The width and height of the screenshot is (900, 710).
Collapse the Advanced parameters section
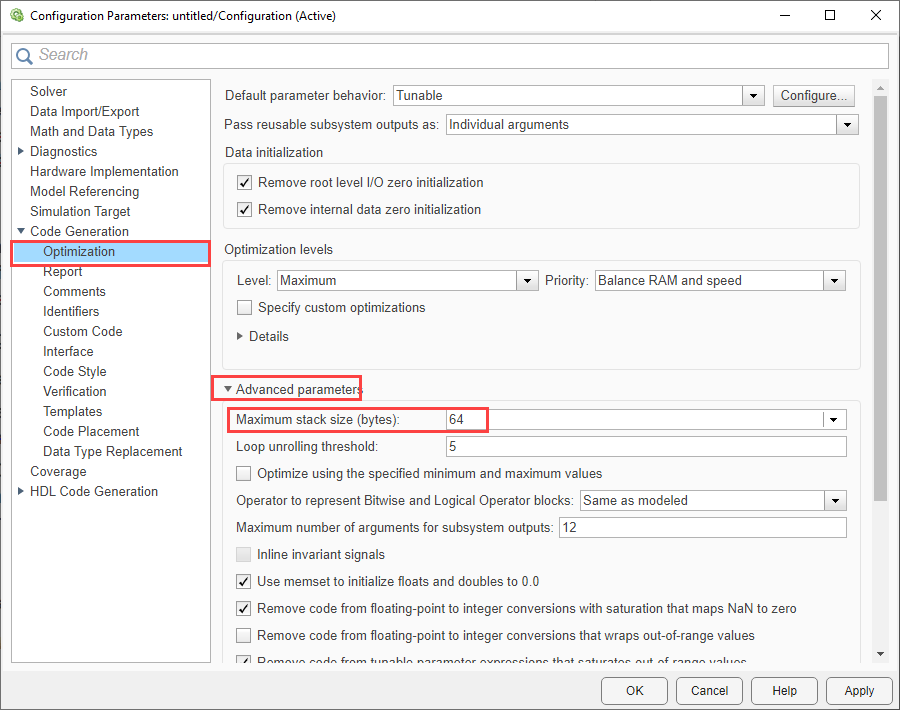228,389
